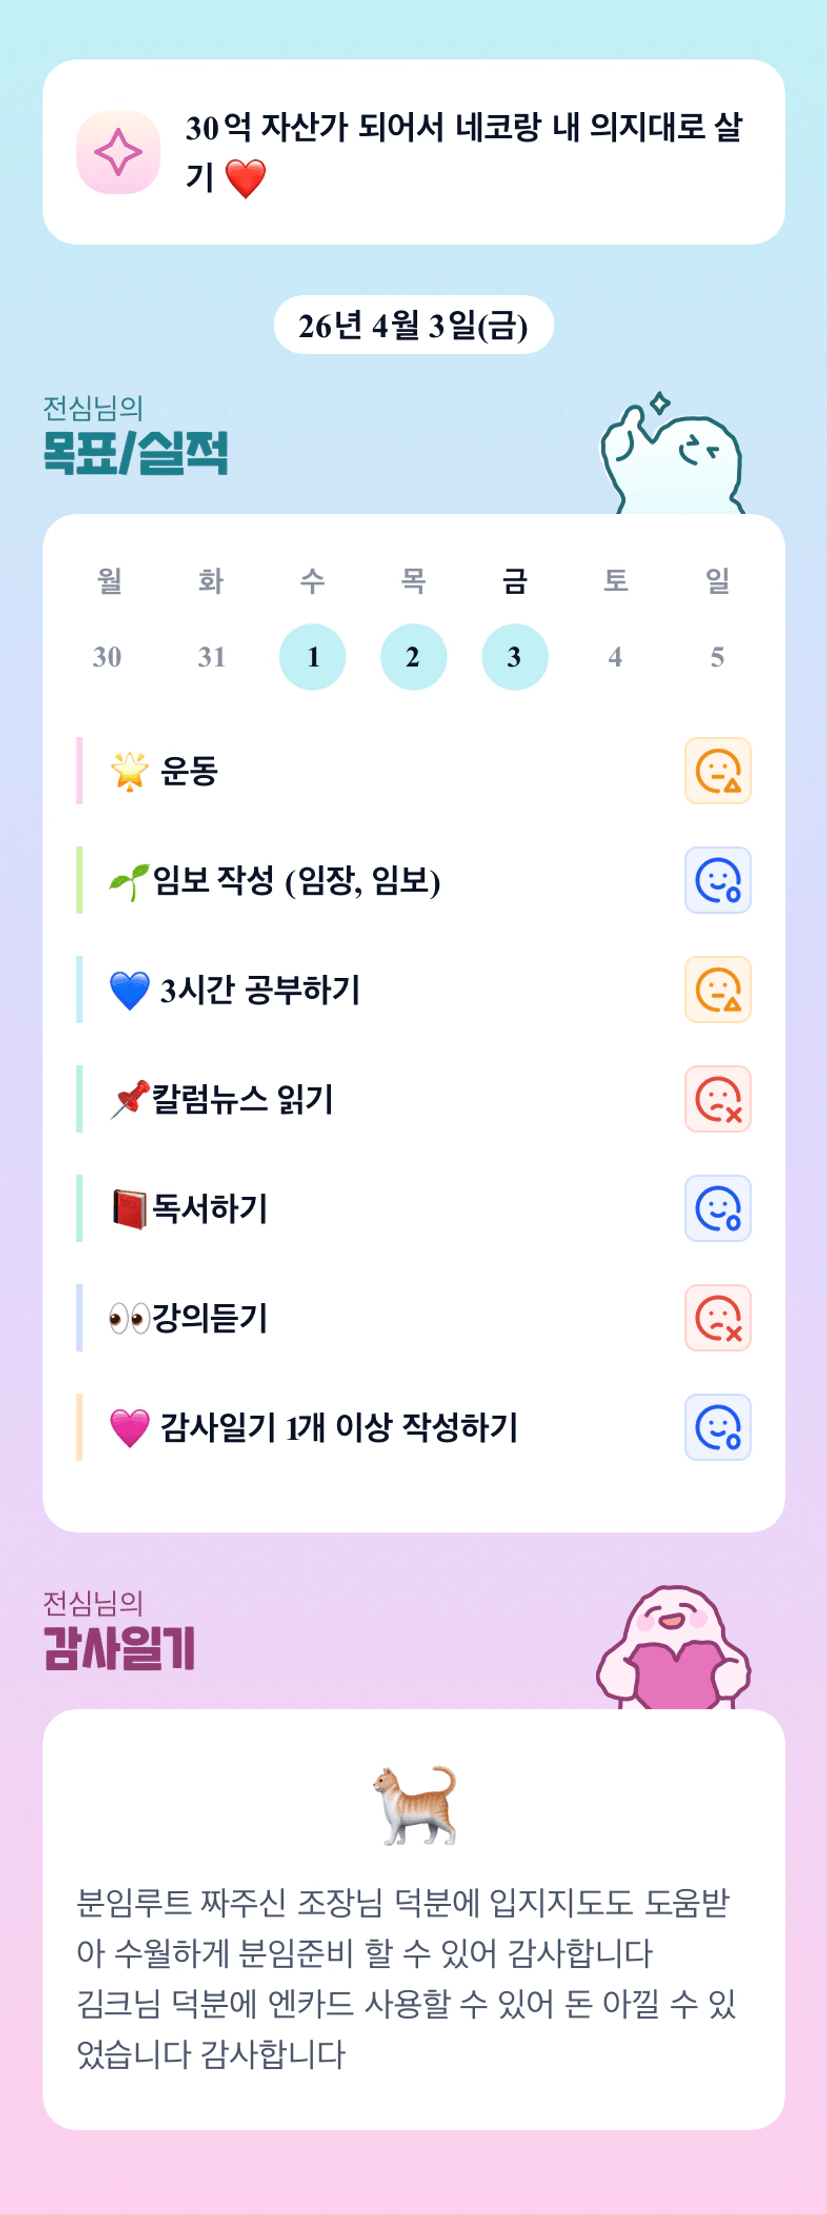
Task: Click the orange cat emoji in 감사일기
Action: (x=415, y=1804)
